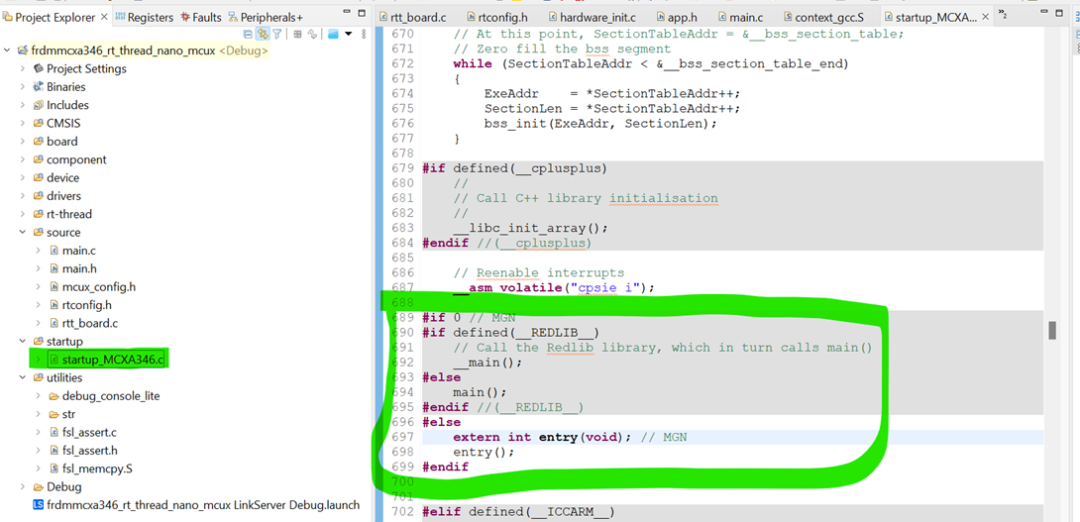Open the View Menu three-dots icon

363,34
